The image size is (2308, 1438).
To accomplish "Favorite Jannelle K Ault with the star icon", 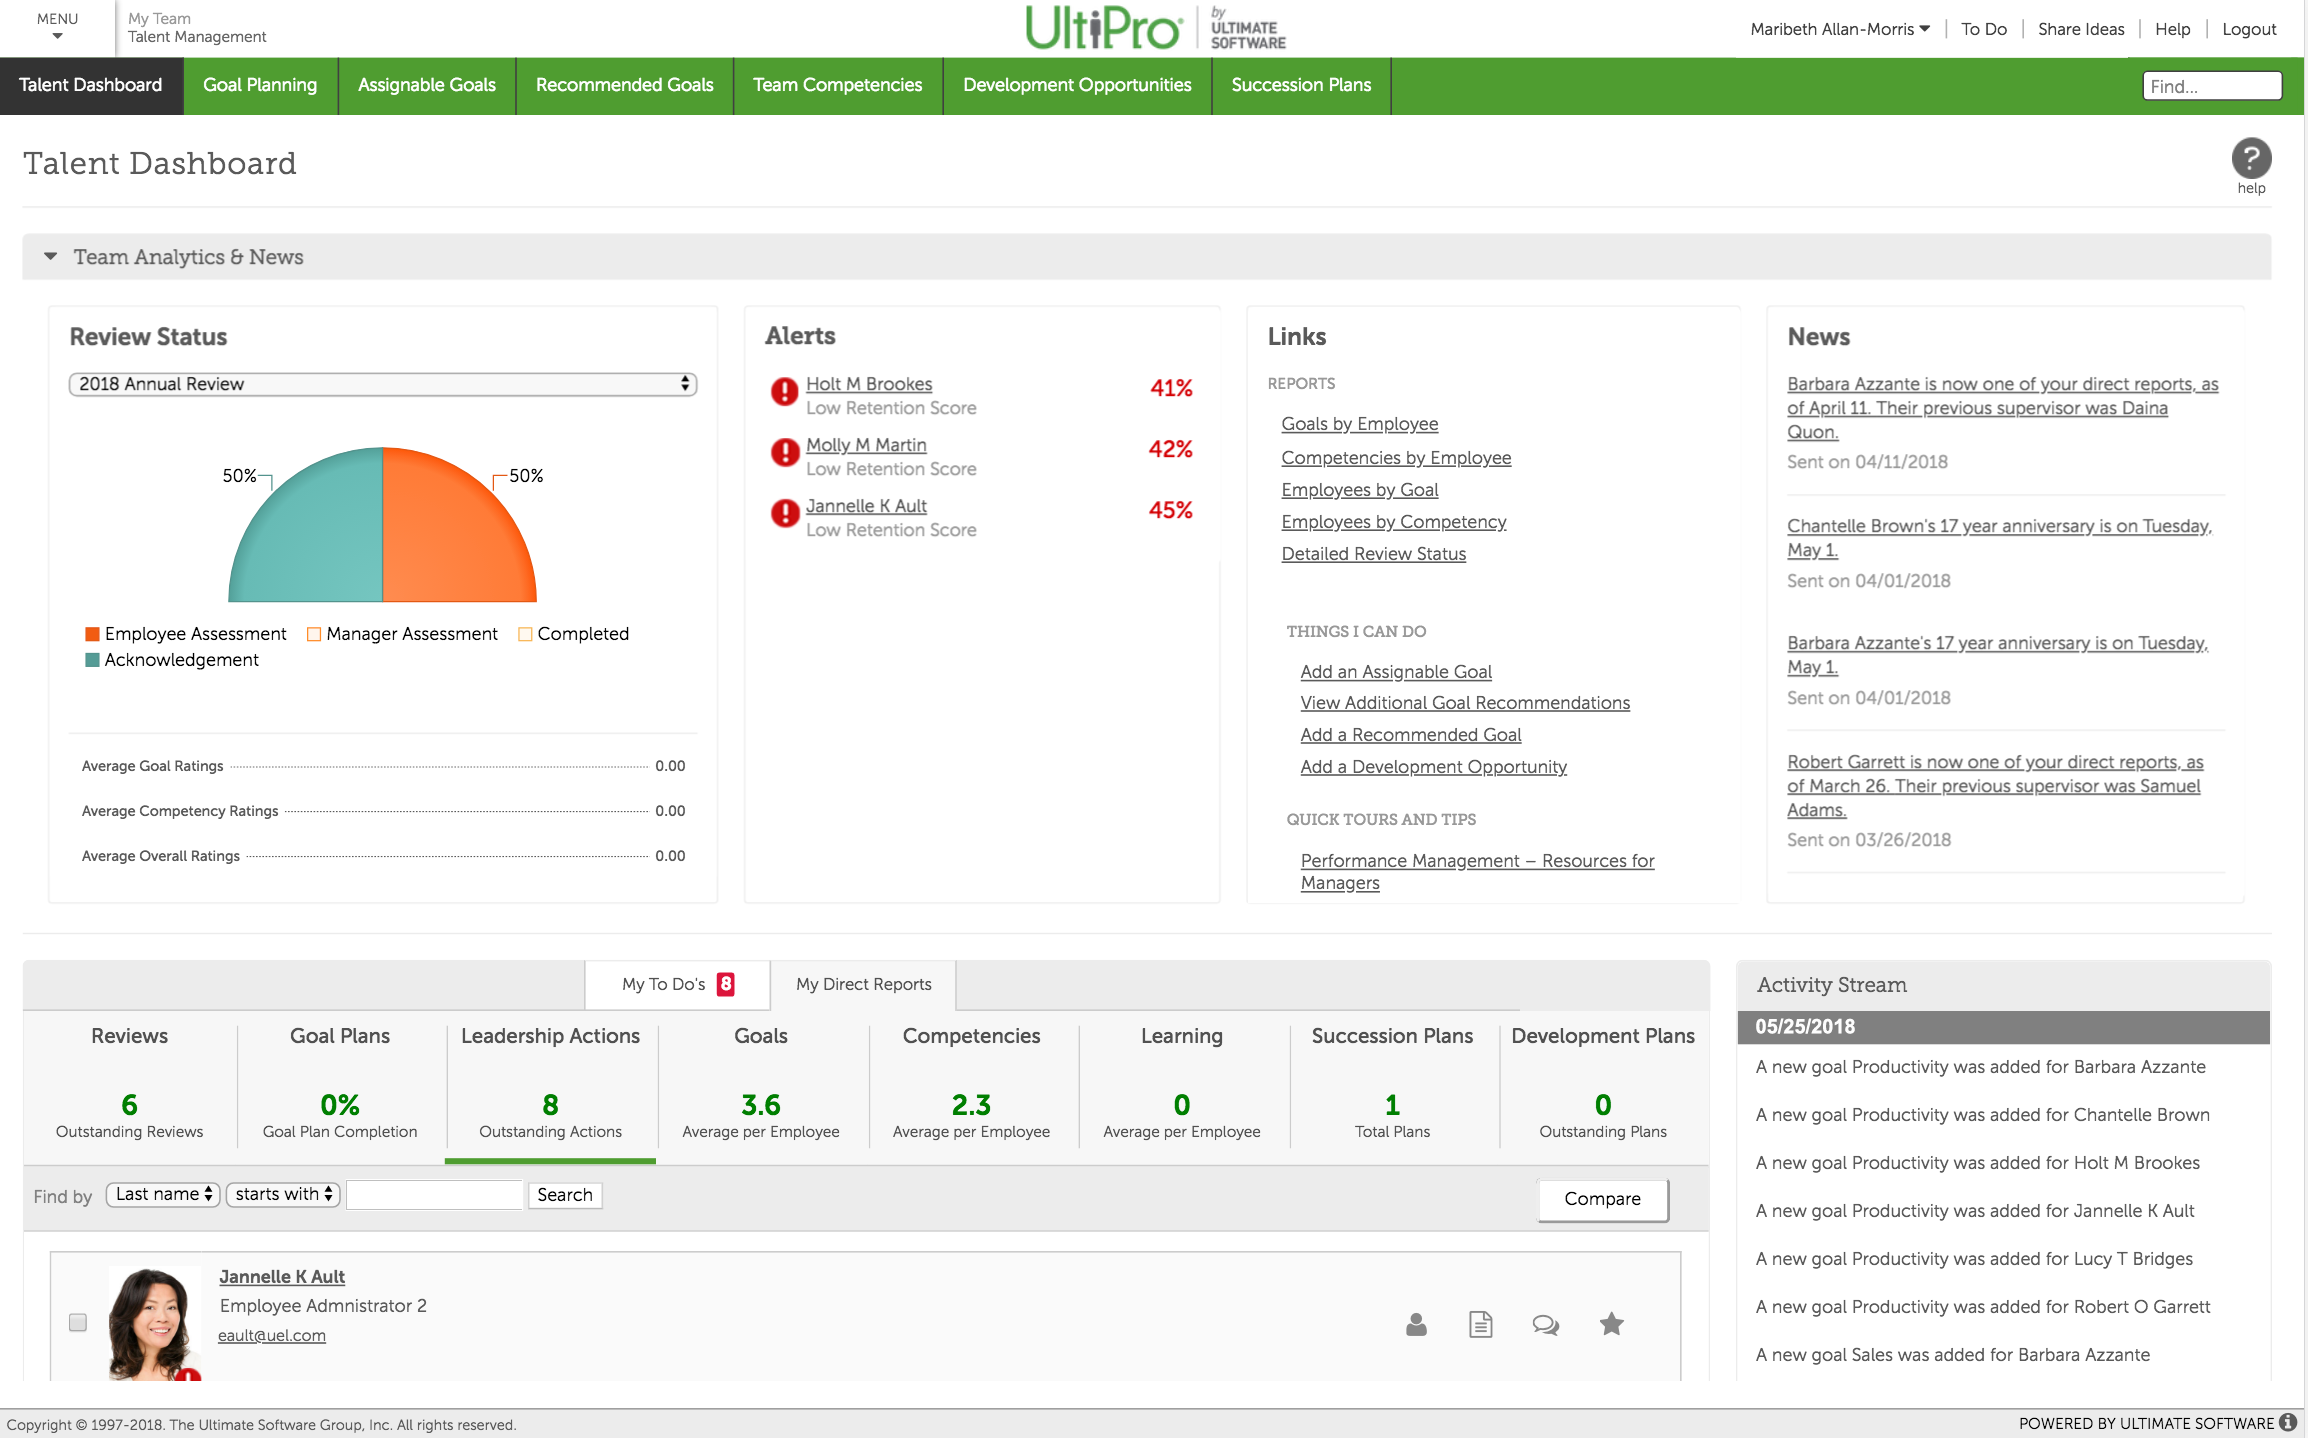I will [x=1611, y=1324].
